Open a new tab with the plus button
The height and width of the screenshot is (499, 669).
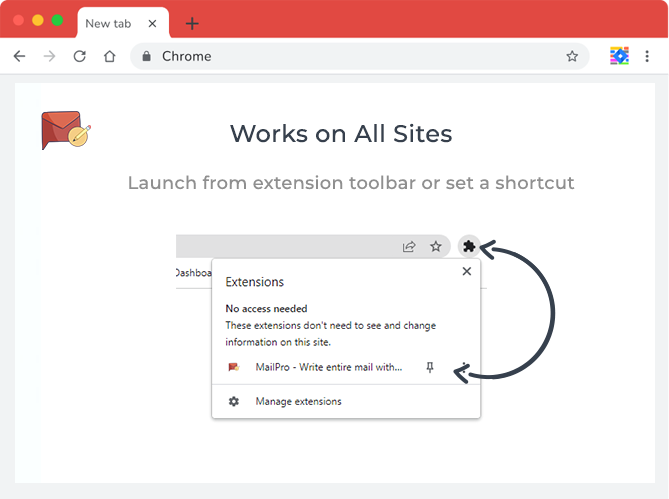tap(192, 24)
